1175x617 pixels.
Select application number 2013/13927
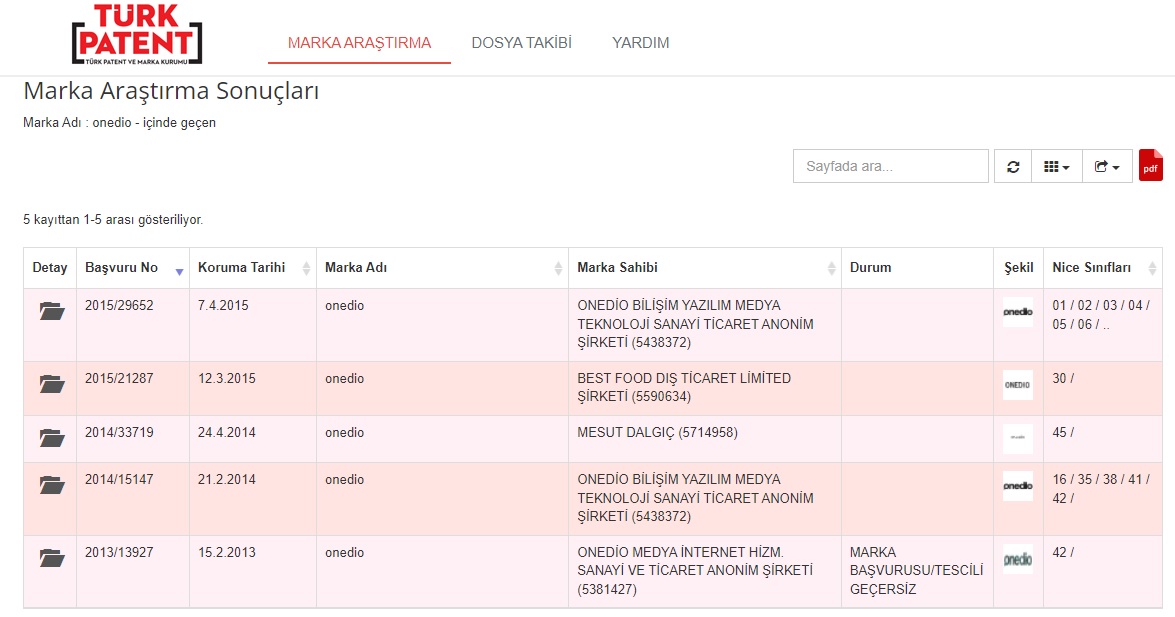click(119, 552)
